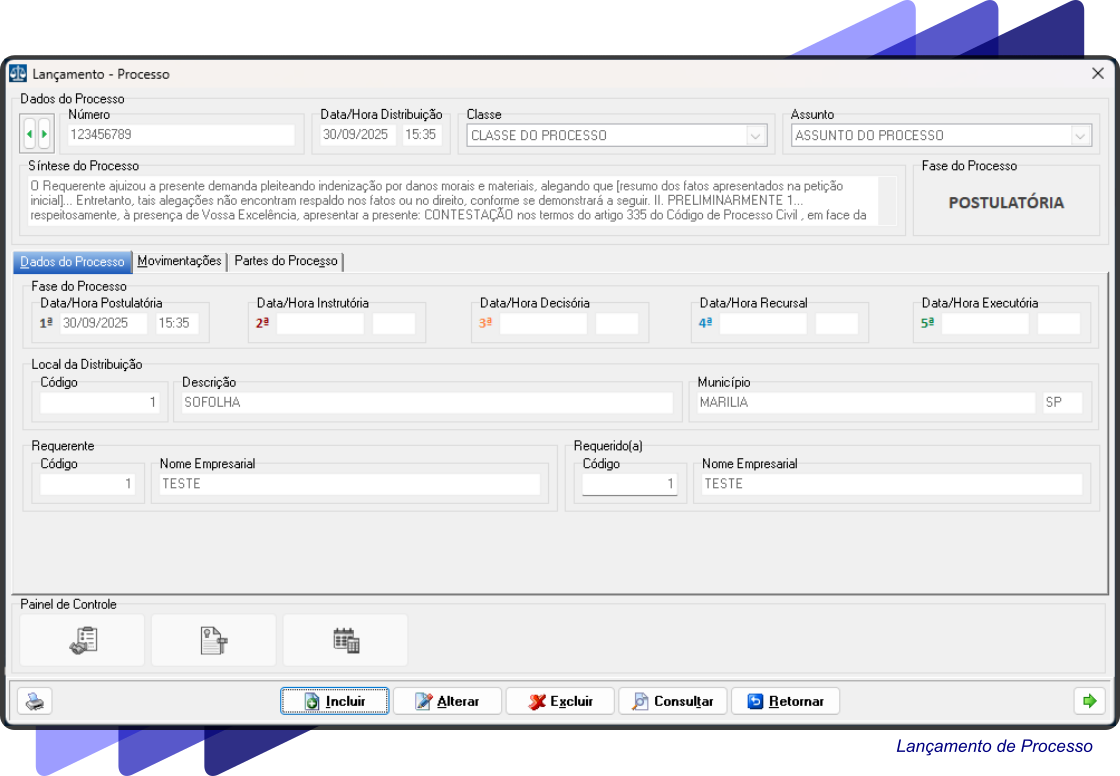The width and height of the screenshot is (1120, 776).
Task: Click the green arrow button at bottom right
Action: [1089, 701]
